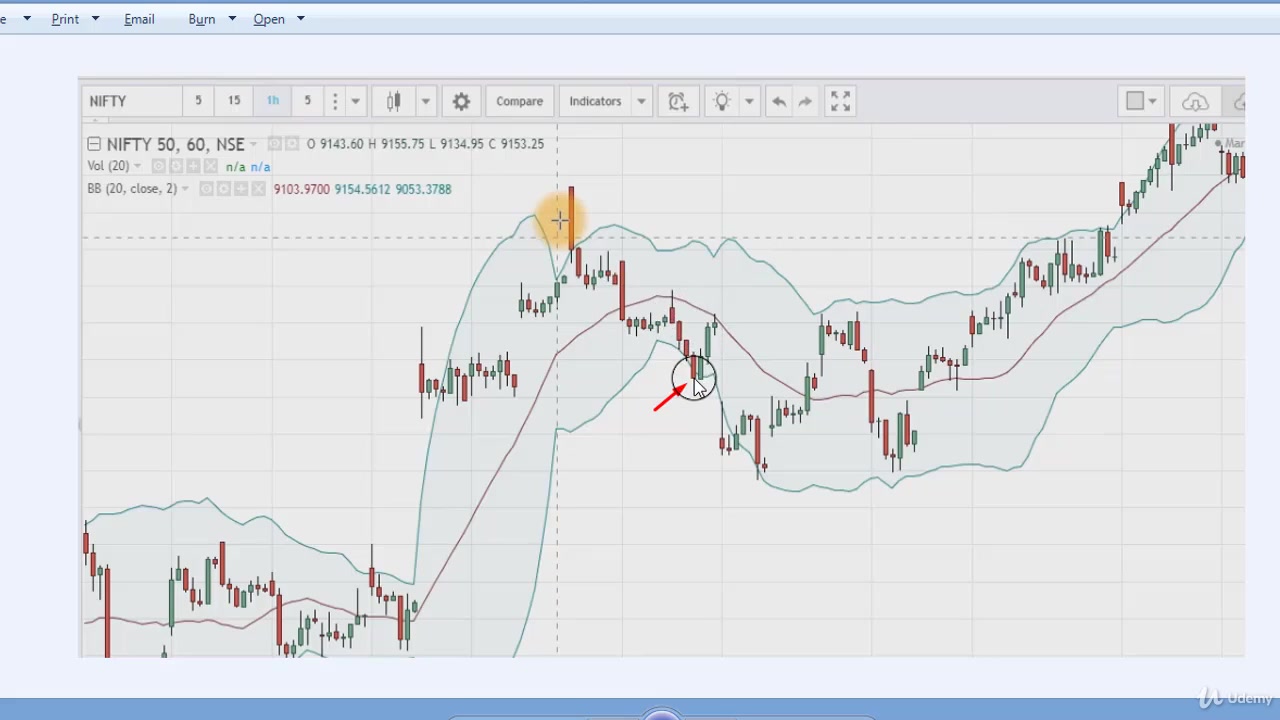Click the second small icon after the NIFTY 50 title

292,144
